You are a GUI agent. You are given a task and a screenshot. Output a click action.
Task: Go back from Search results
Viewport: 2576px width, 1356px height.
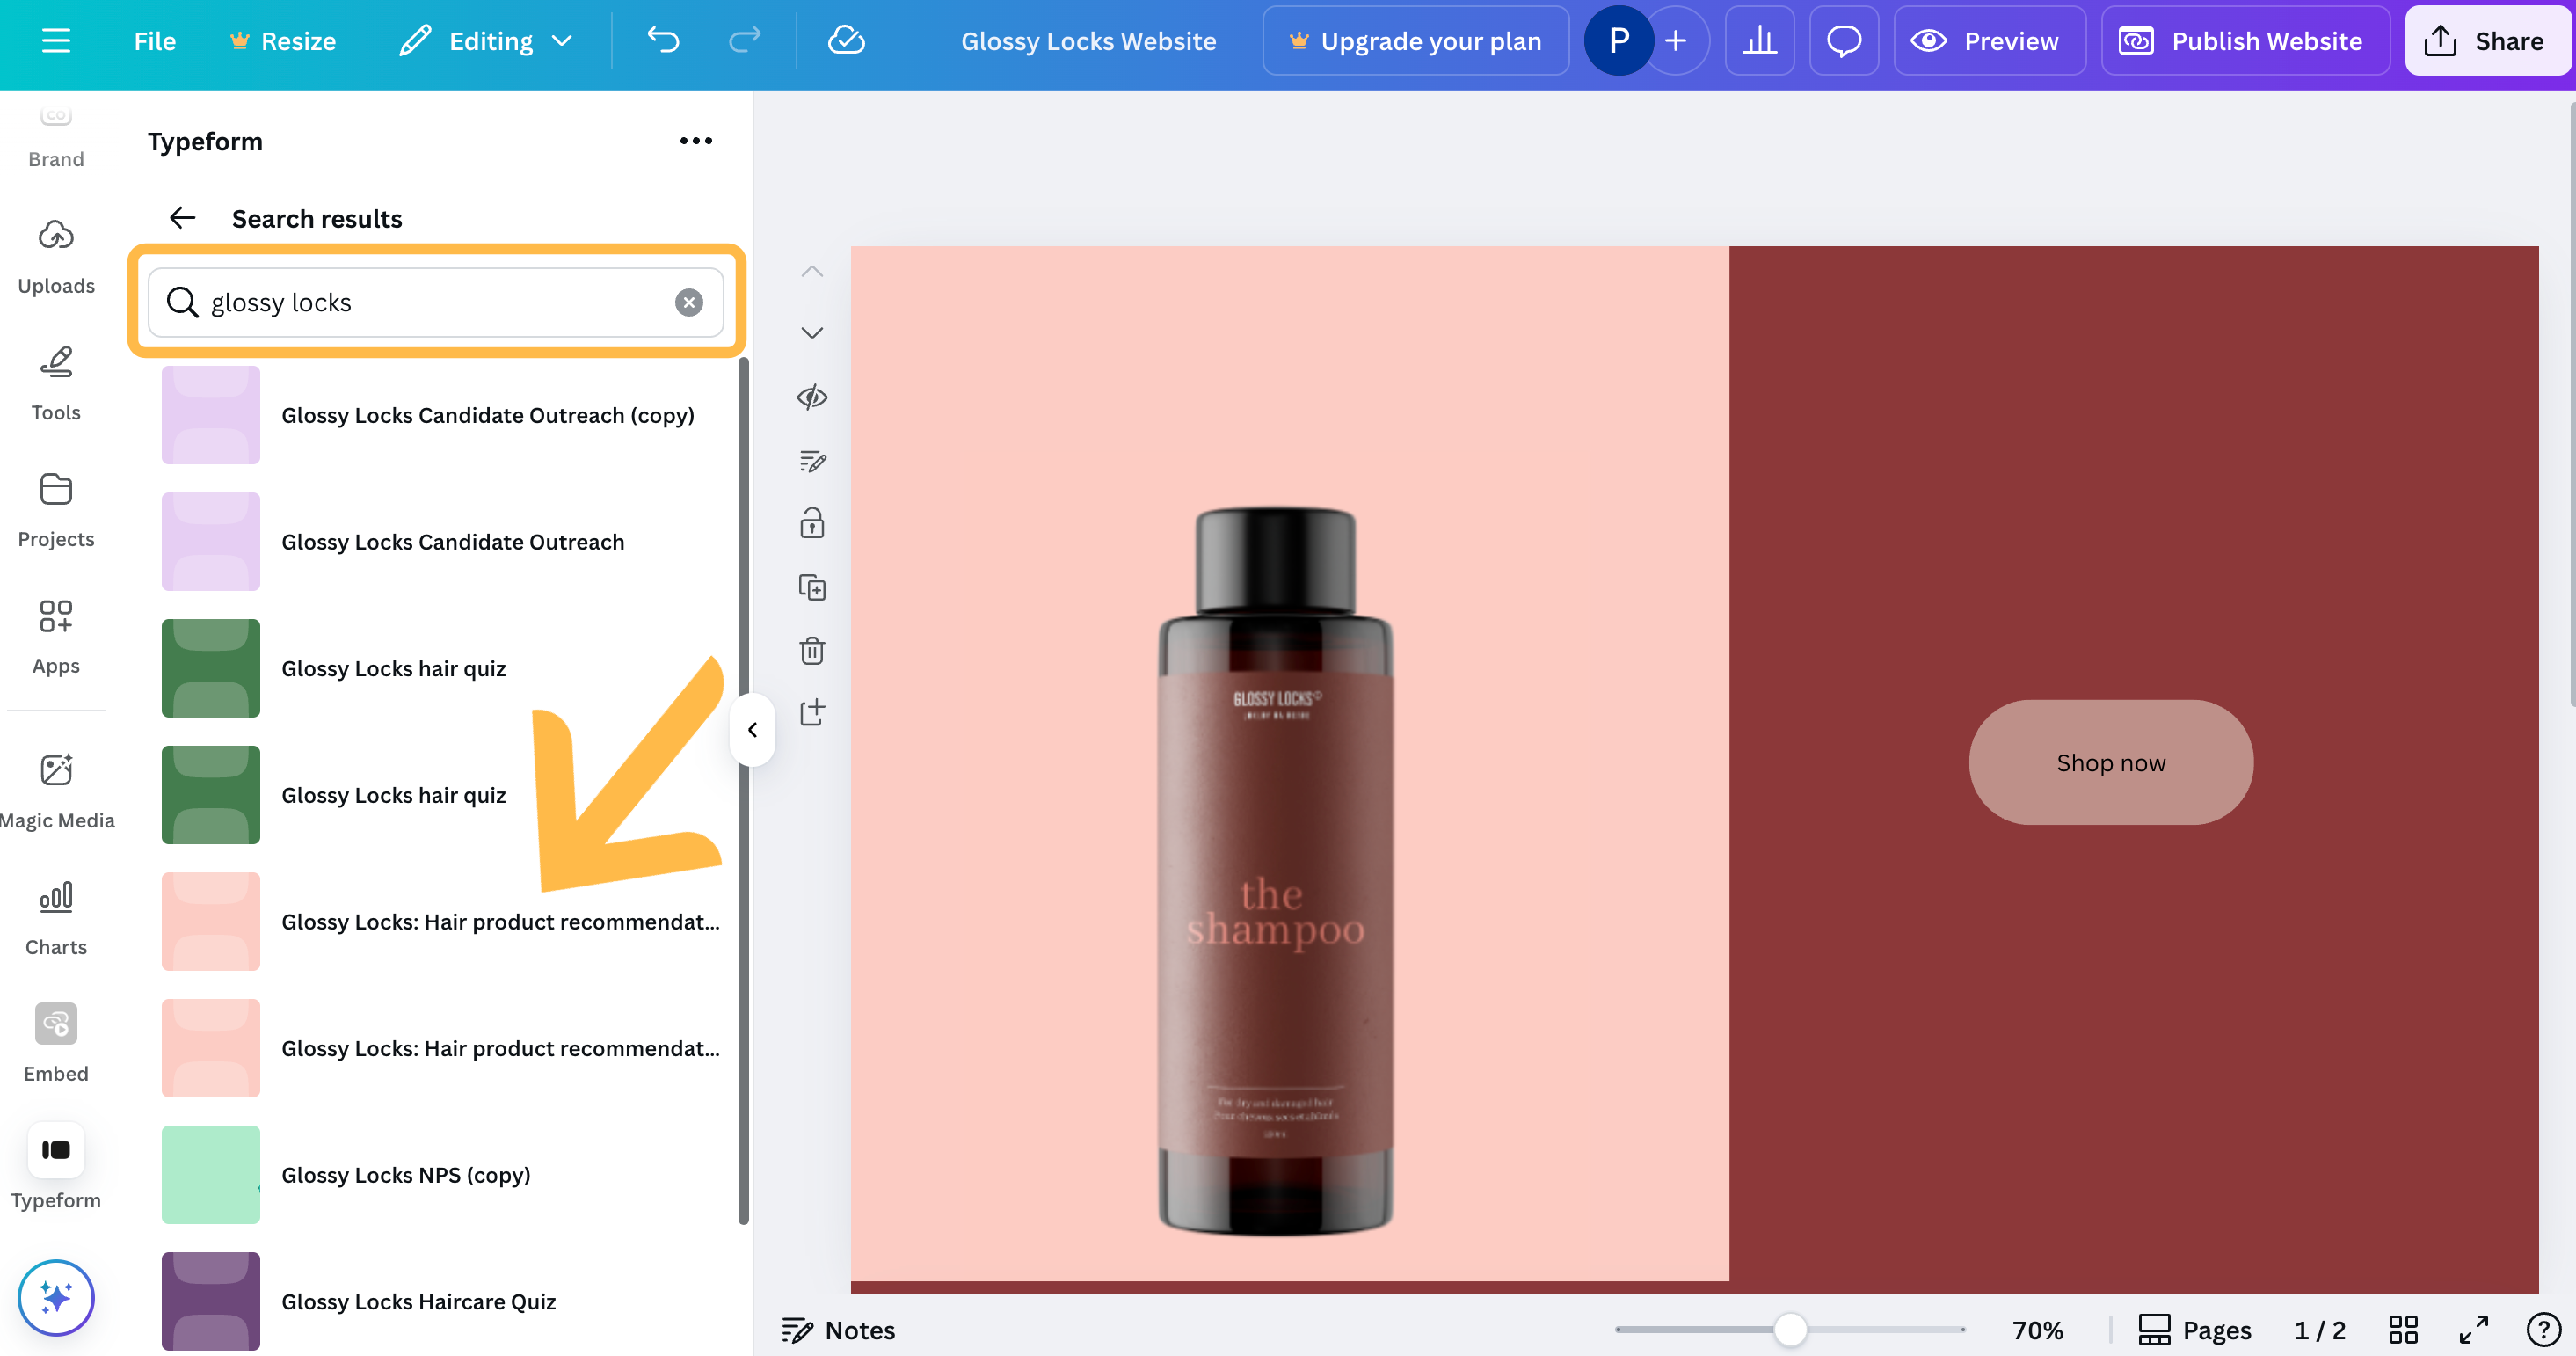[182, 218]
